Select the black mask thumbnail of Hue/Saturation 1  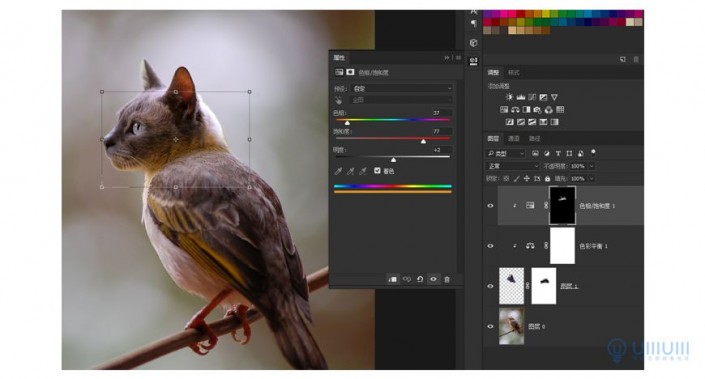pyautogui.click(x=562, y=205)
